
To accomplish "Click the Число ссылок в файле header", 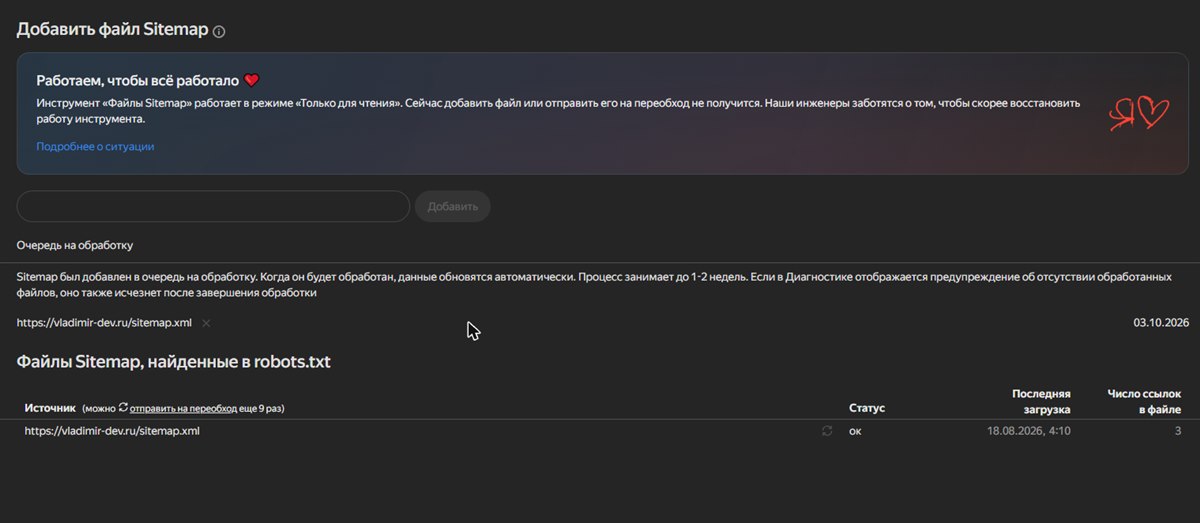I will pos(1144,401).
